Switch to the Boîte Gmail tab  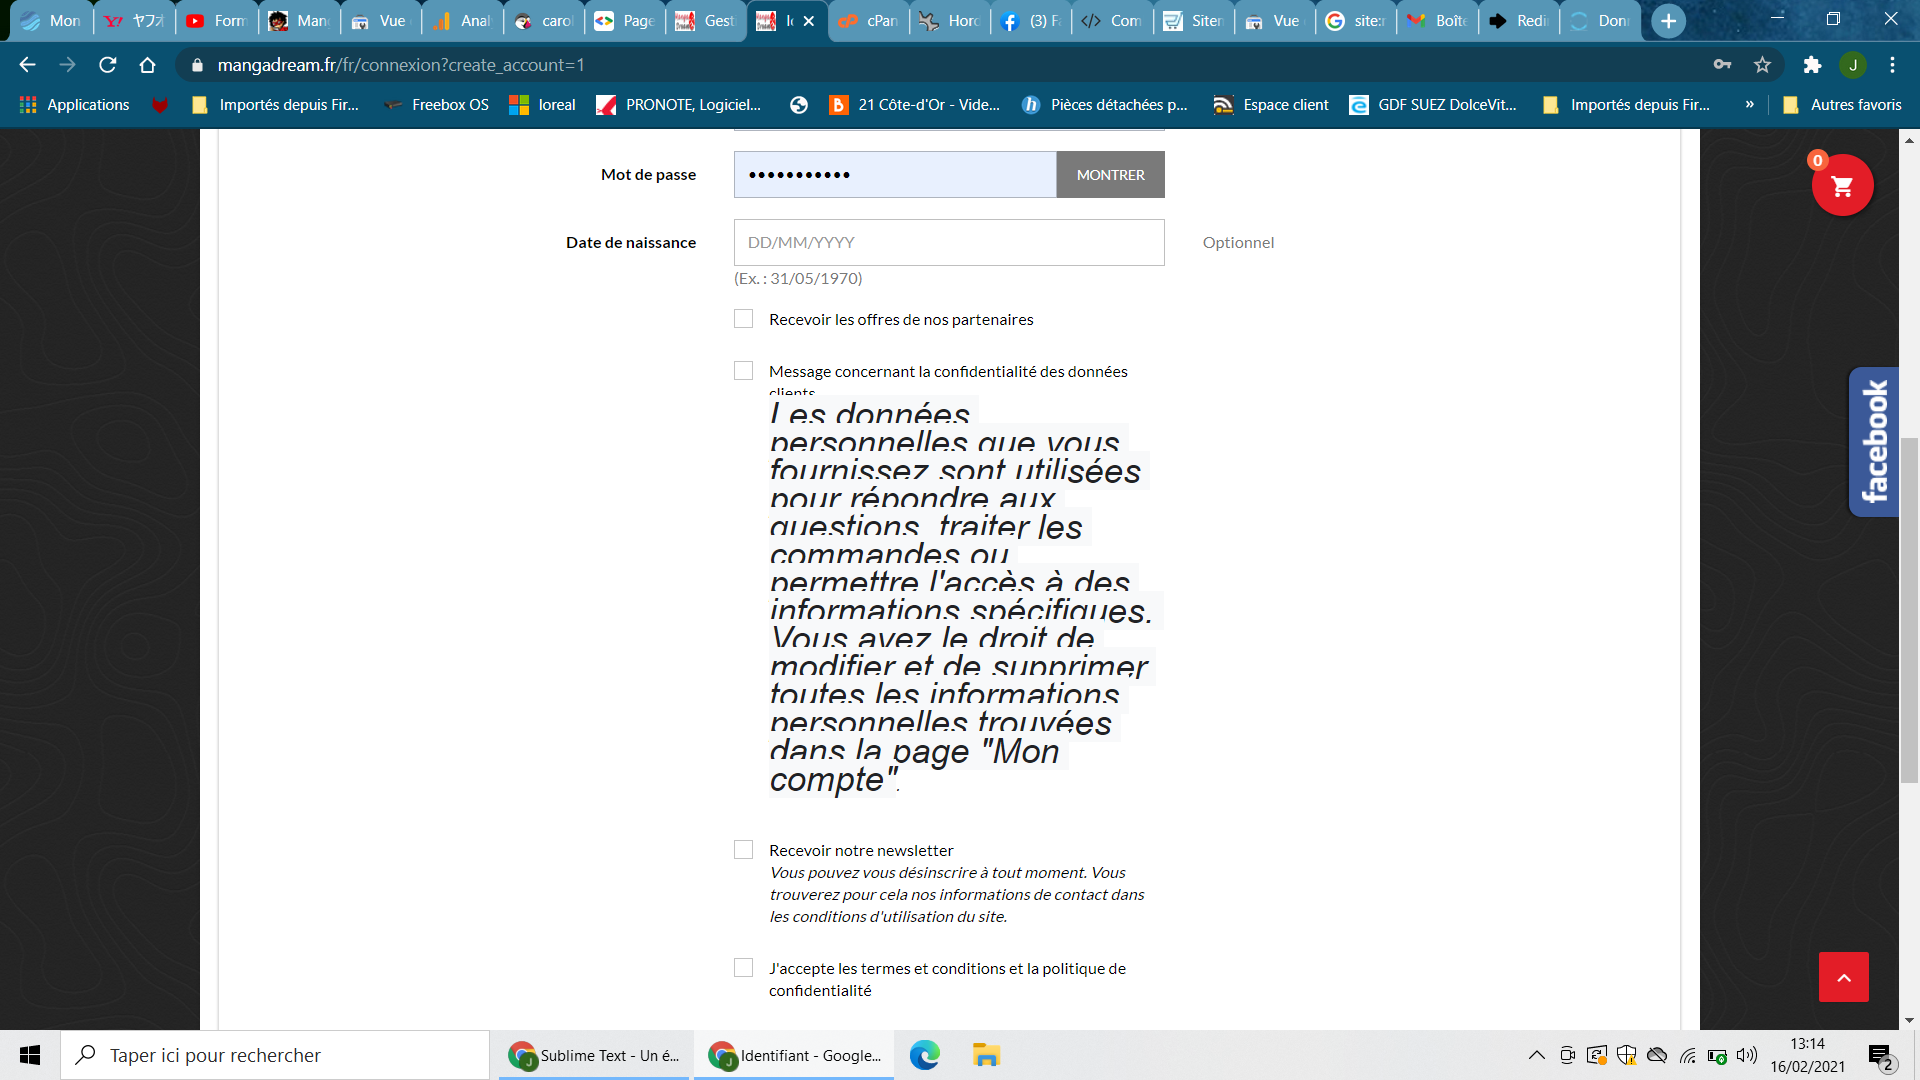tap(1438, 21)
